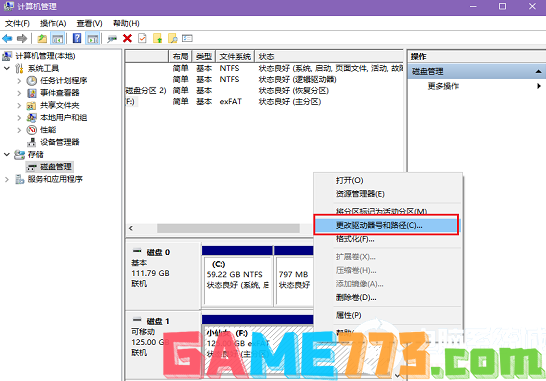Select the 计算机管理(本地) root node
Image resolution: width=546 pixels, height=381 pixels.
(x=45, y=56)
